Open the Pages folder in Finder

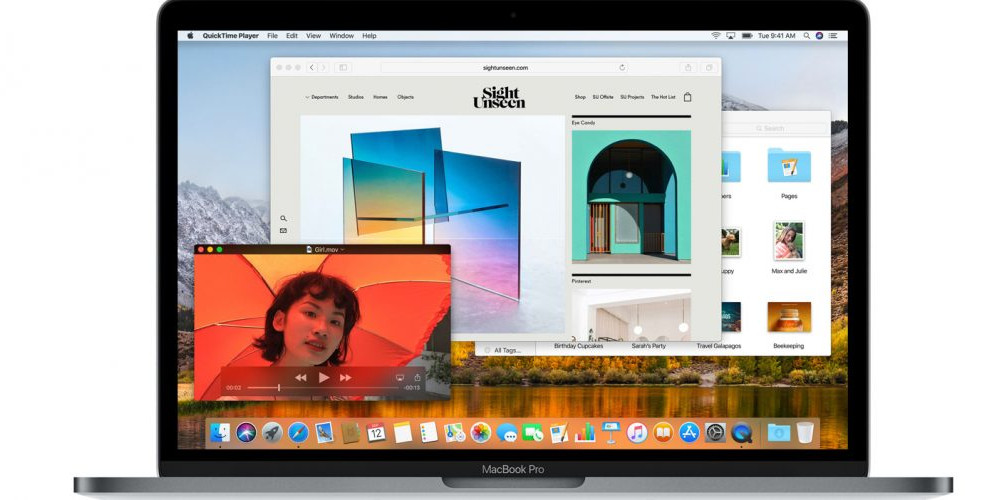(x=788, y=166)
